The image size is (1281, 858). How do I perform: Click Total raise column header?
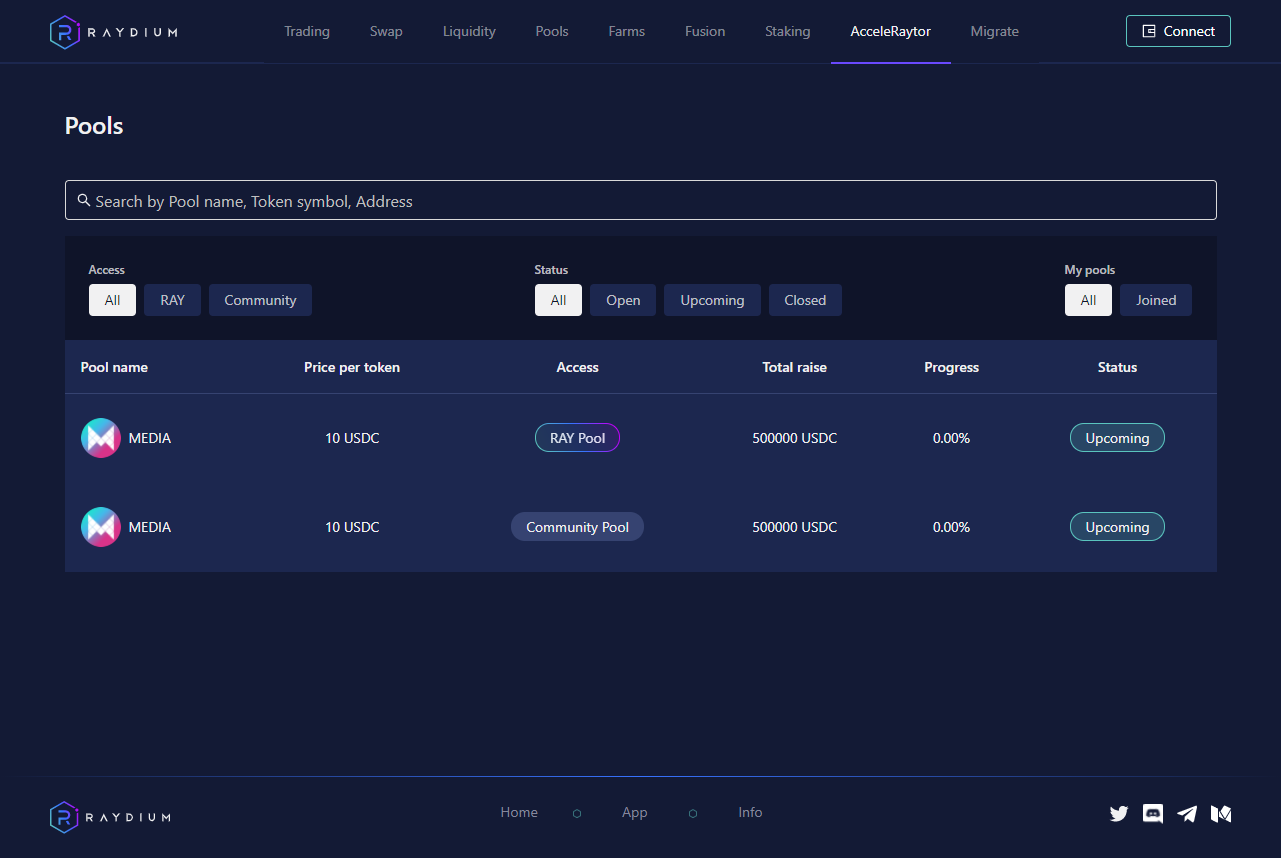(795, 367)
